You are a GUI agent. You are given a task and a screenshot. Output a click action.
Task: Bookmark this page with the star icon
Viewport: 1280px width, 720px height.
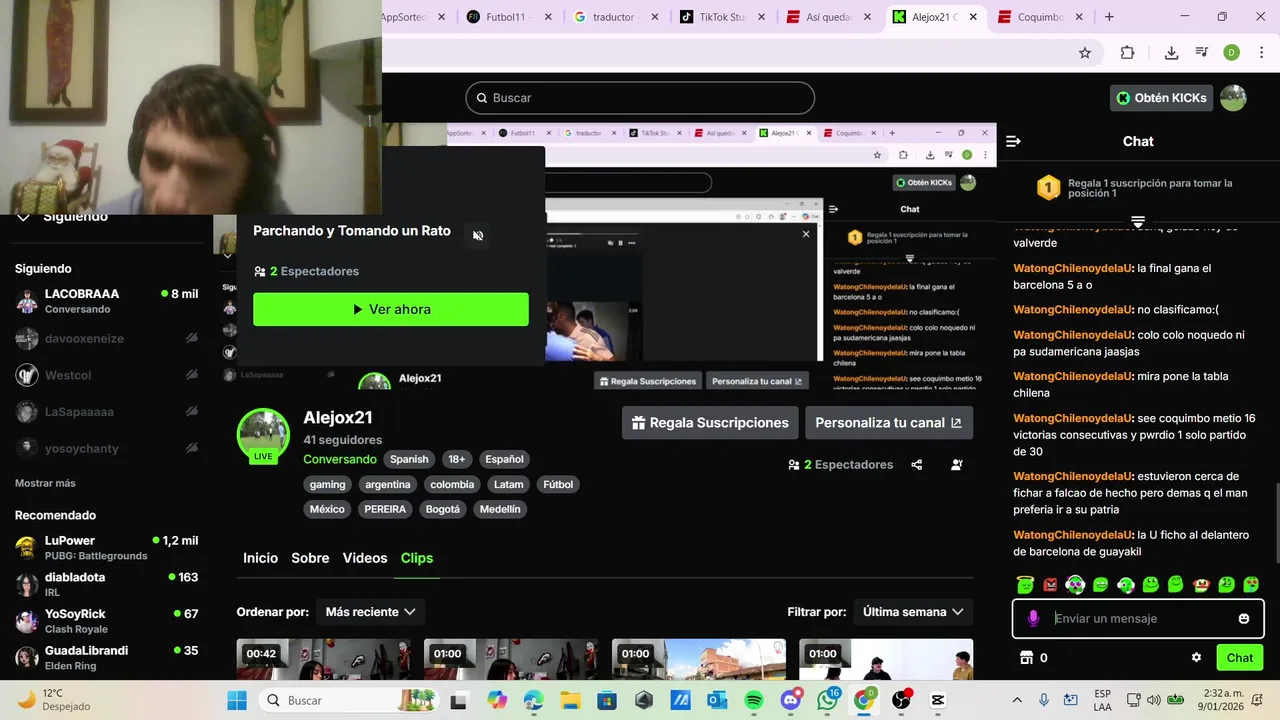[x=1085, y=53]
